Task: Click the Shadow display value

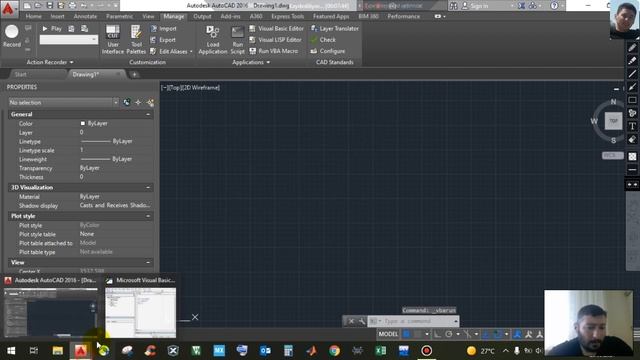Action: pos(115,205)
